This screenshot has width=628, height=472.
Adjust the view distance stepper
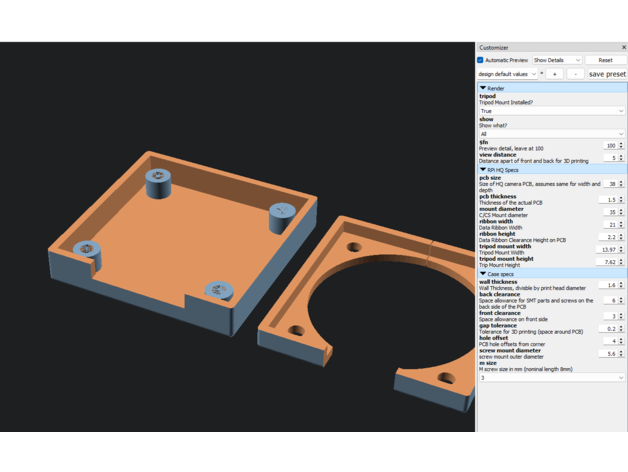(621, 158)
